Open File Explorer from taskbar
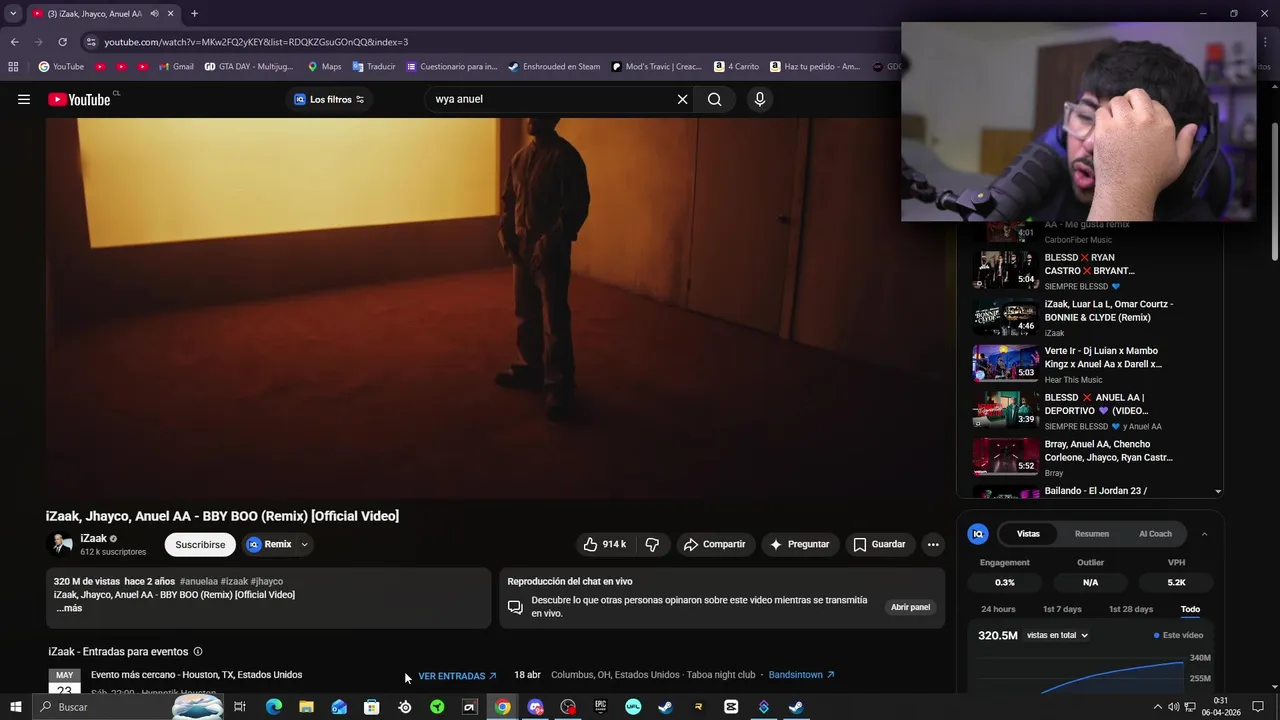This screenshot has width=1280, height=720. point(306,707)
